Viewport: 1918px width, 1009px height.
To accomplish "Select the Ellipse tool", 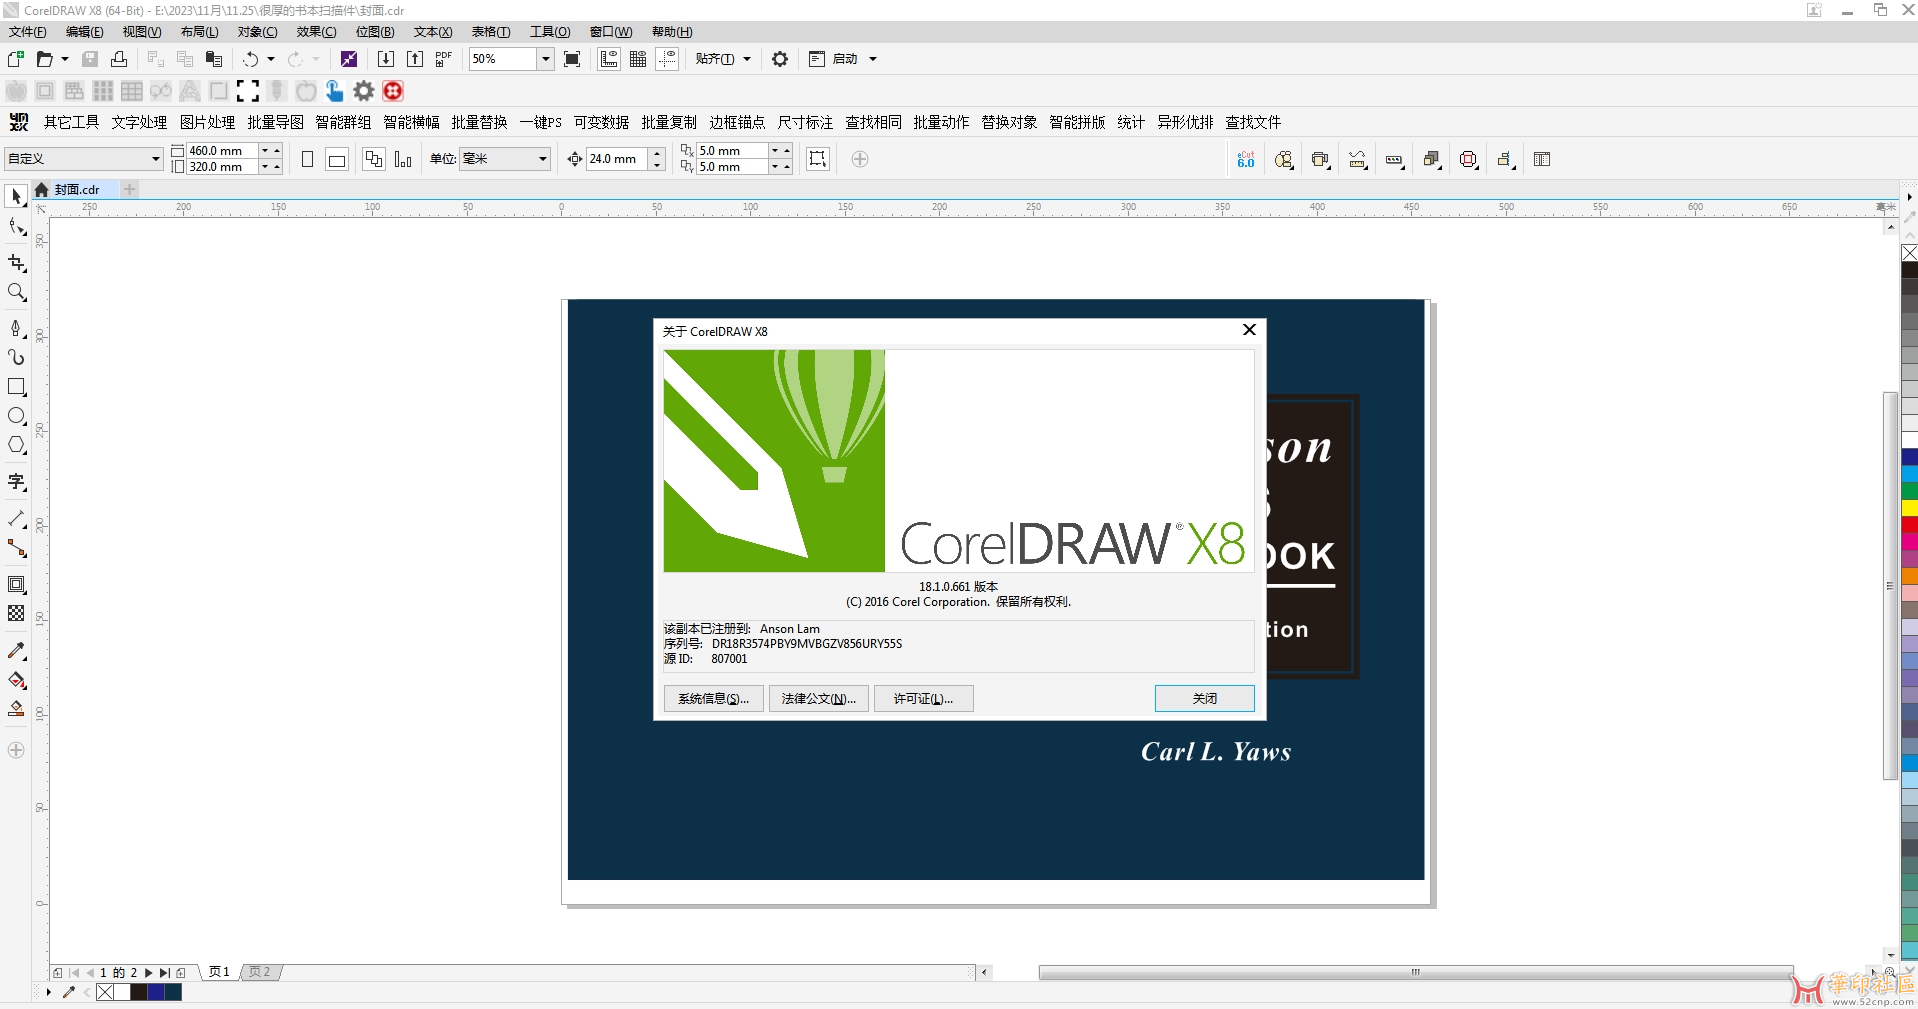I will (x=16, y=416).
